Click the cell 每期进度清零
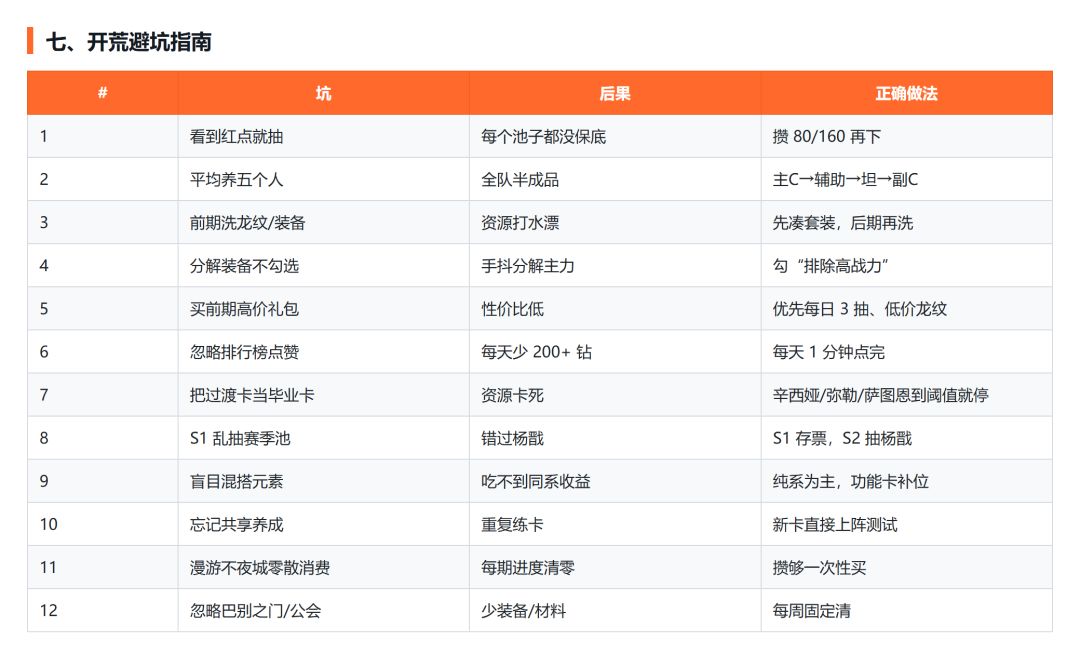 [615, 568]
